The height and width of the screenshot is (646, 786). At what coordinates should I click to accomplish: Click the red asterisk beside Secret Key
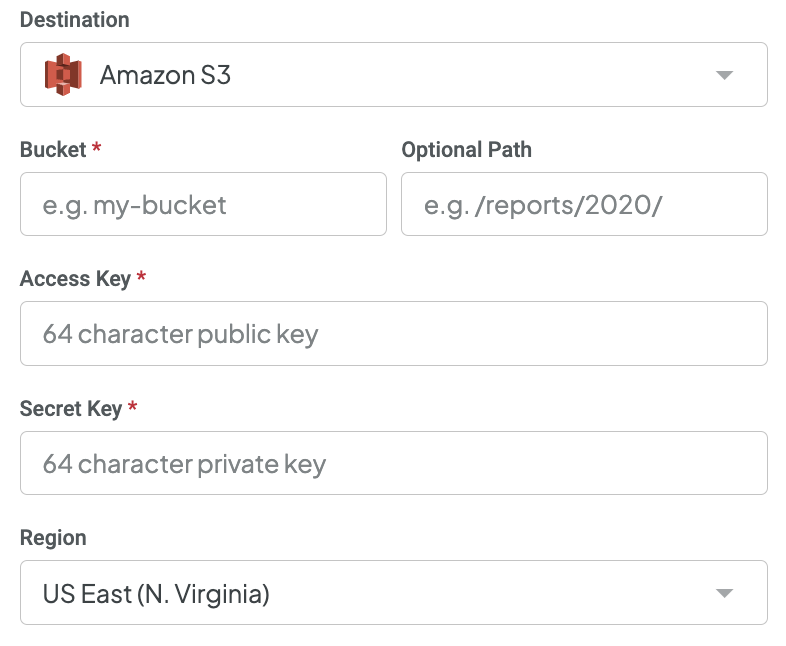[132, 405]
